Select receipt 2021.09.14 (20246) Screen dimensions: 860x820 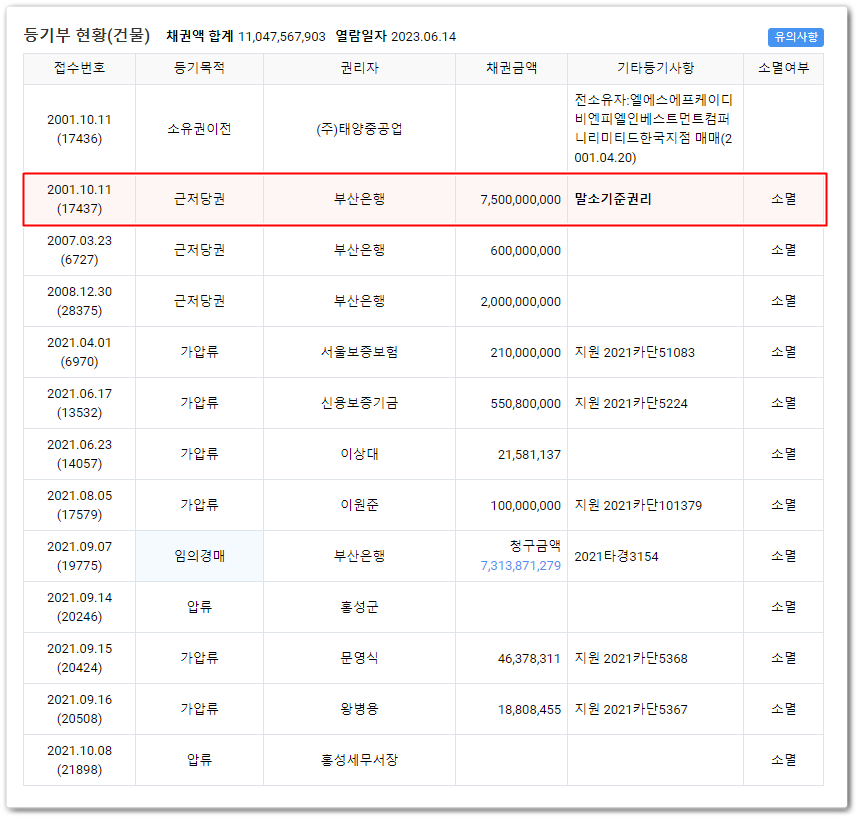[80, 607]
